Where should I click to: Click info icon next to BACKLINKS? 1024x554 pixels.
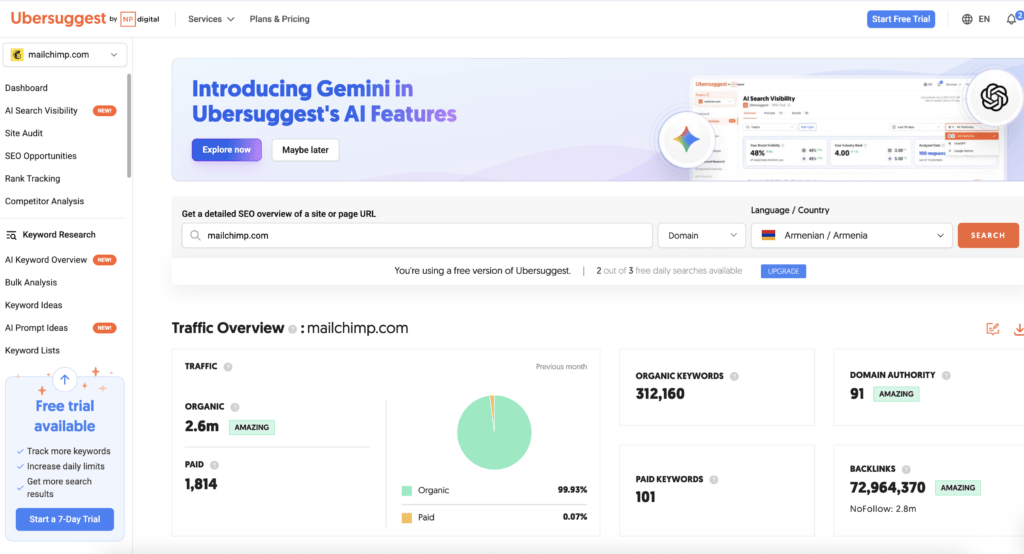[906, 469]
